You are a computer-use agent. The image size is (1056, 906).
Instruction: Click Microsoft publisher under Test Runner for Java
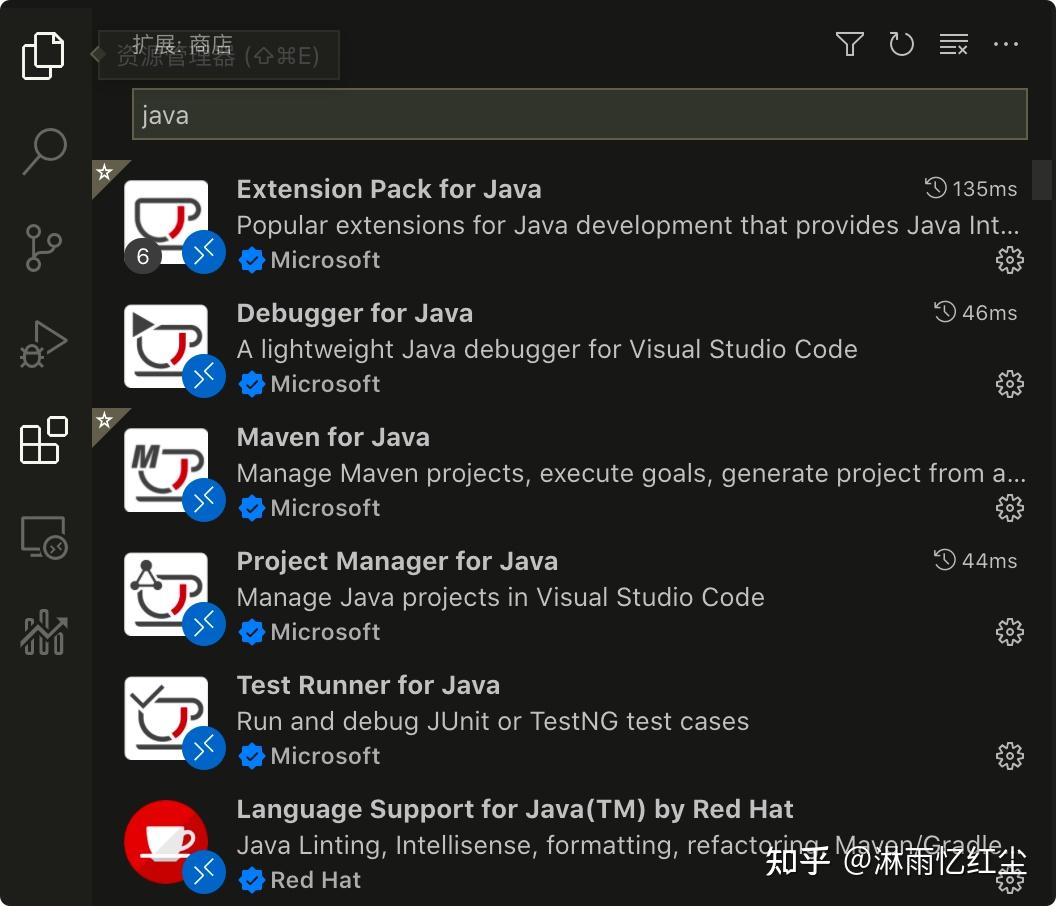coord(324,755)
